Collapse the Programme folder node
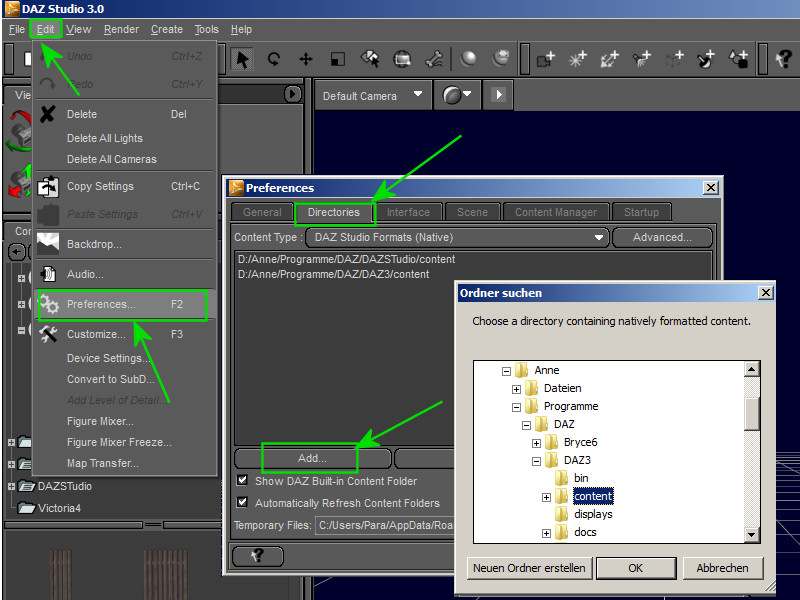 pos(516,407)
